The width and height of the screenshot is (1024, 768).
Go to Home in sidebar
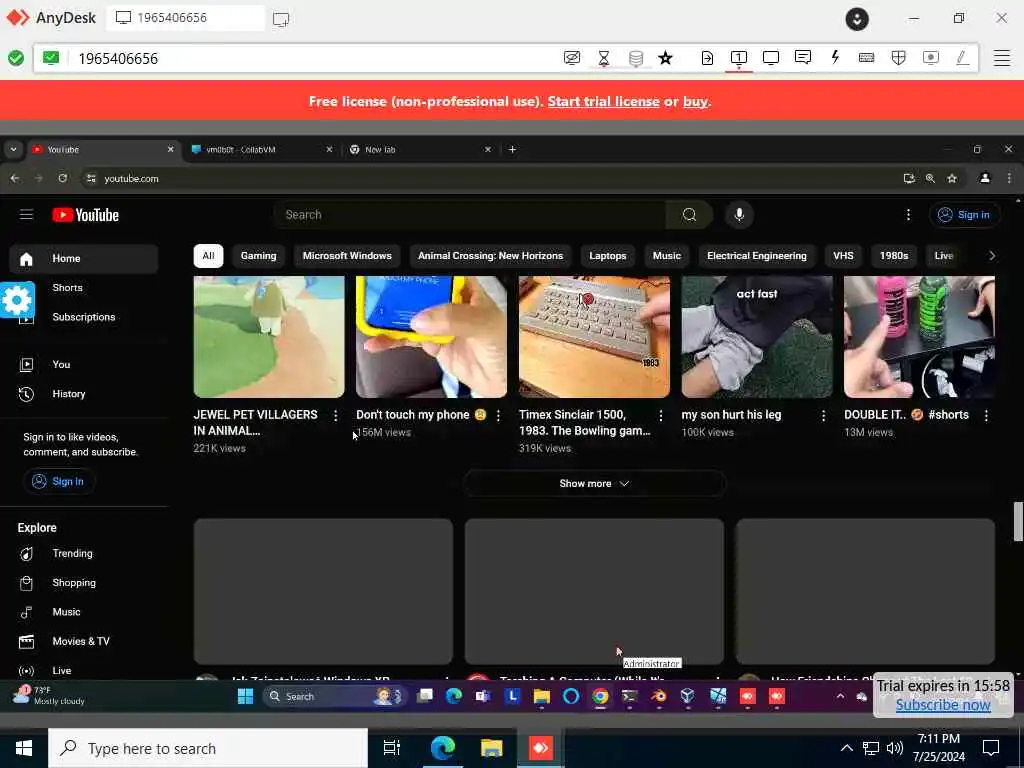(84, 259)
